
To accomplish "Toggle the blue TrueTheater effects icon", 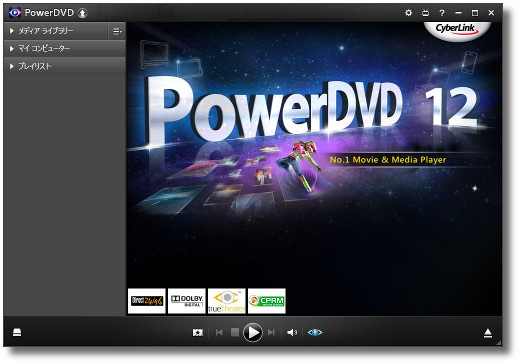I will (315, 332).
